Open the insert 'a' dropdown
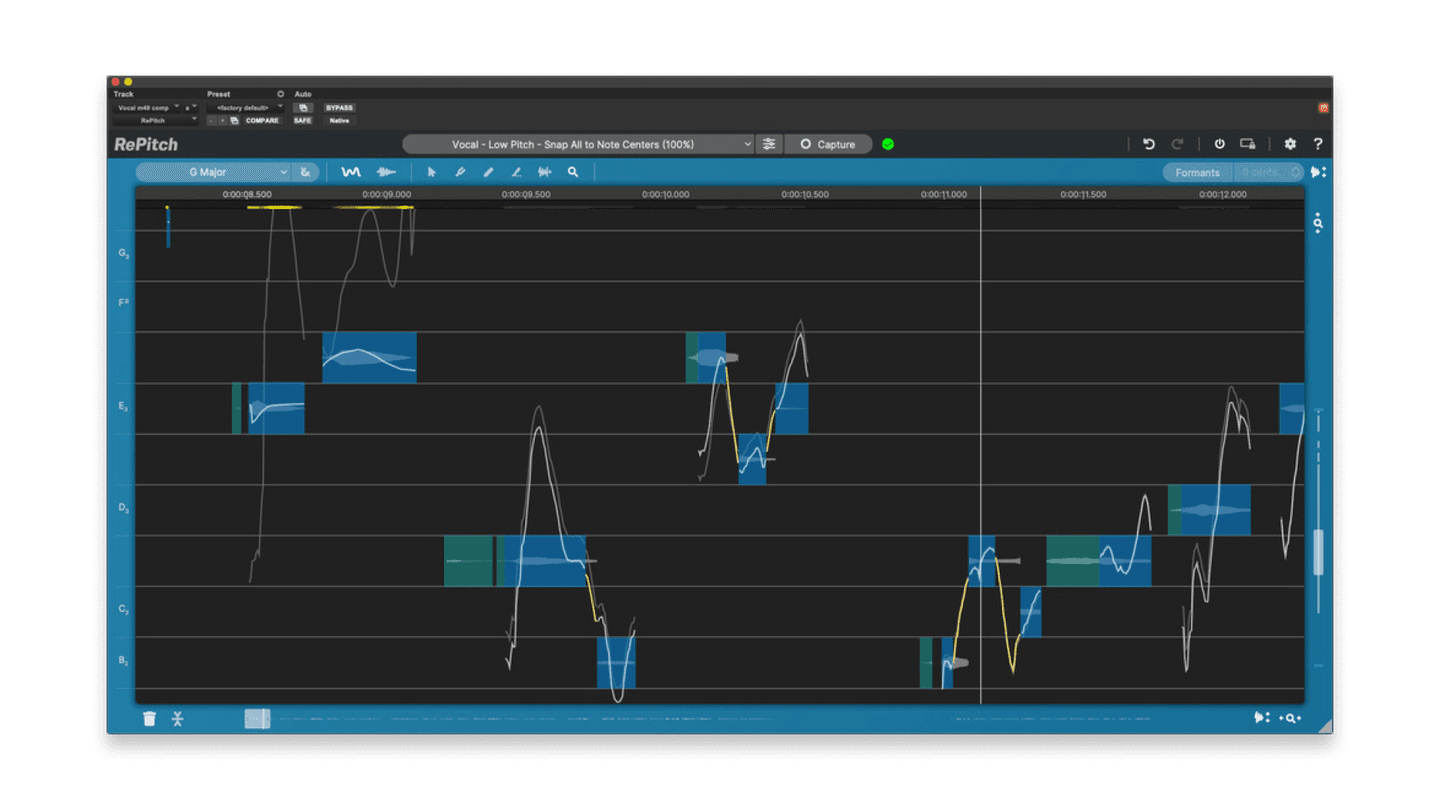 pyautogui.click(x=191, y=107)
